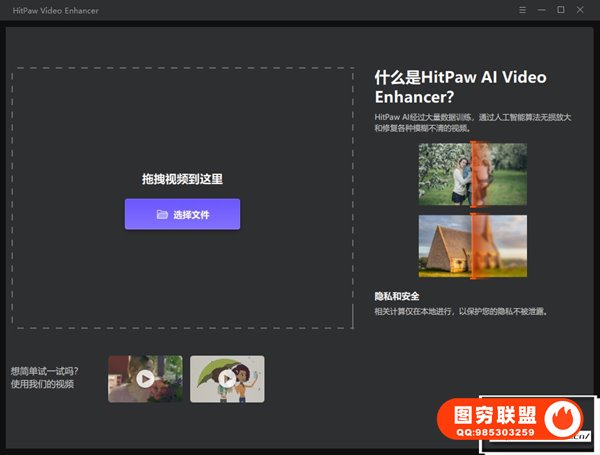The height and width of the screenshot is (455, 600).
Task: Open the hamburger menu in the title bar
Action: click(523, 10)
